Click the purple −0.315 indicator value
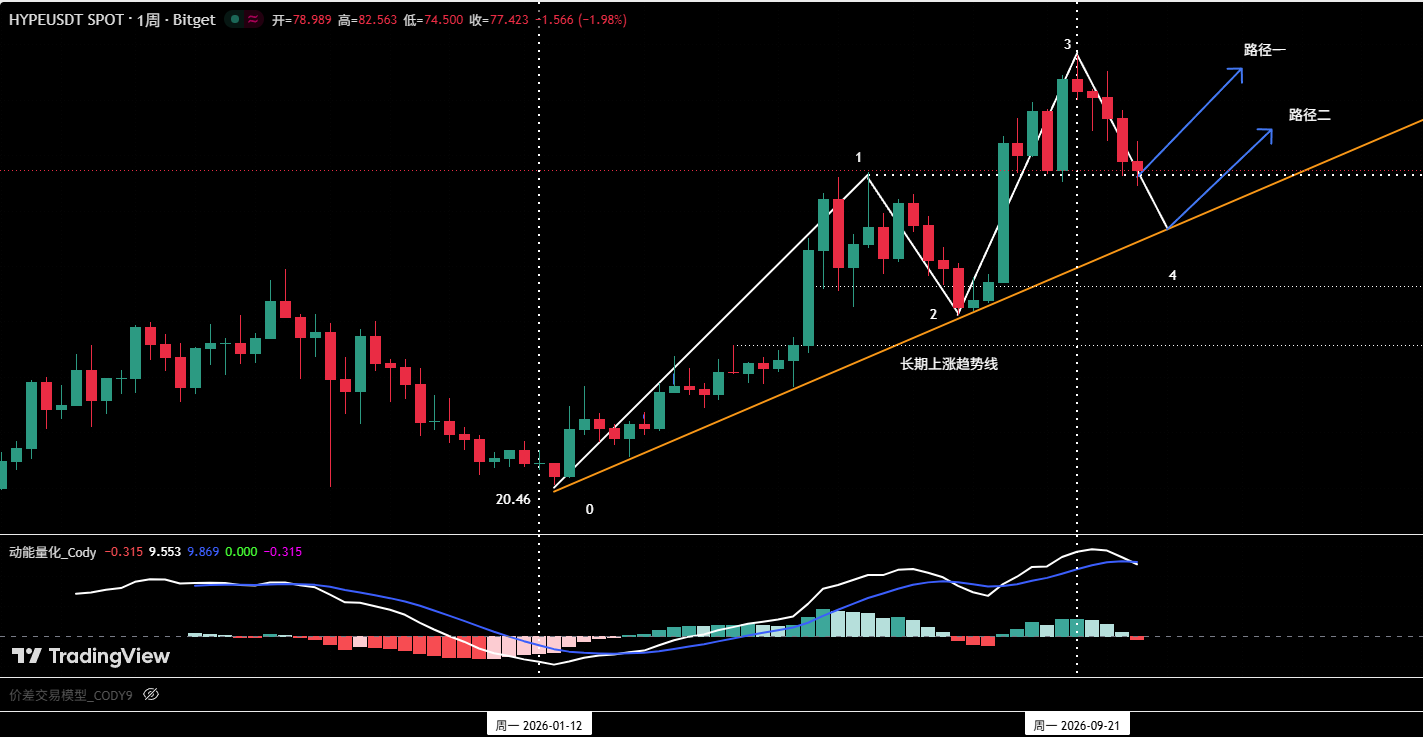This screenshot has width=1423, height=737. [283, 552]
